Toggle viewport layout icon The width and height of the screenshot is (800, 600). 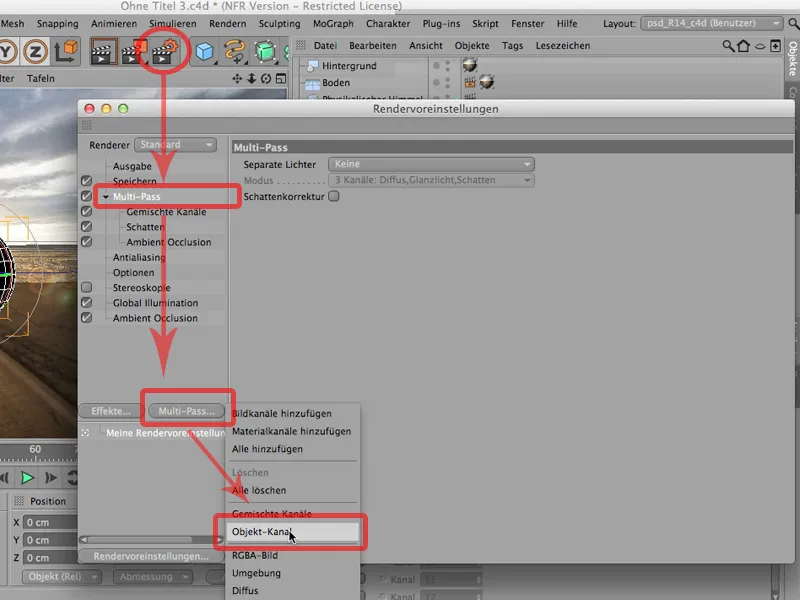281,79
